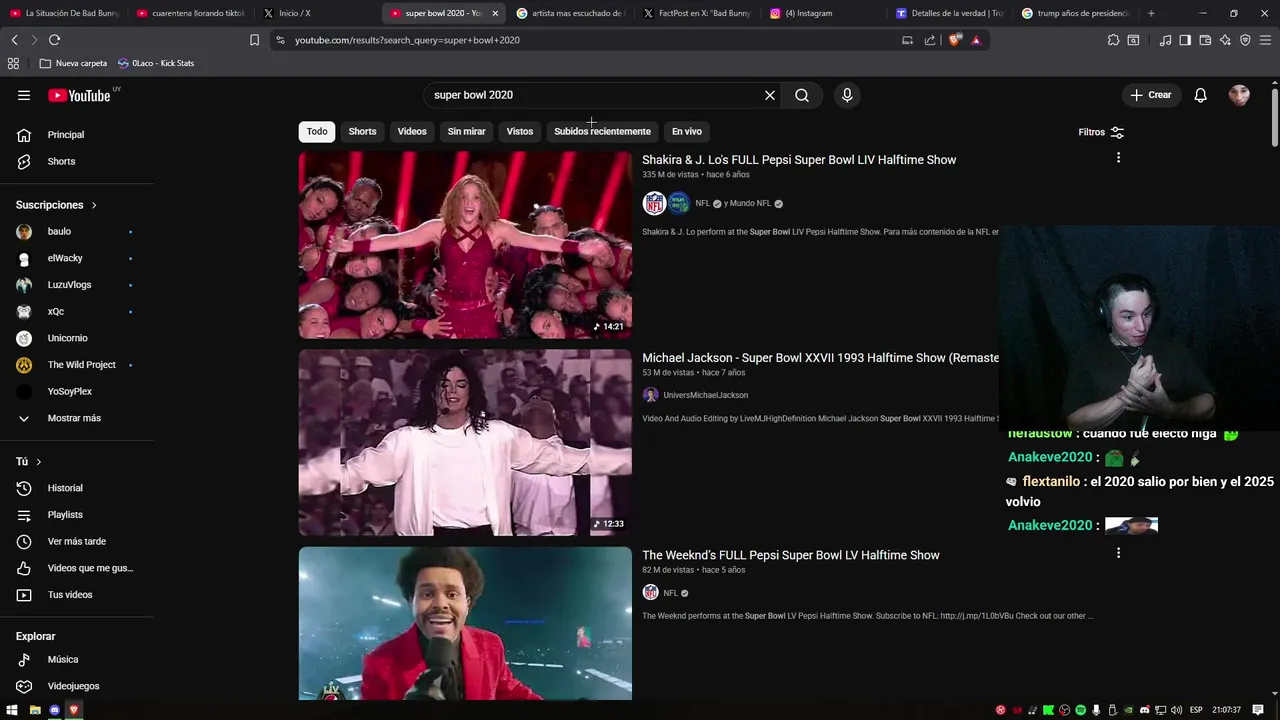
Task: Open Spotify icon in system tray
Action: pos(1080,710)
